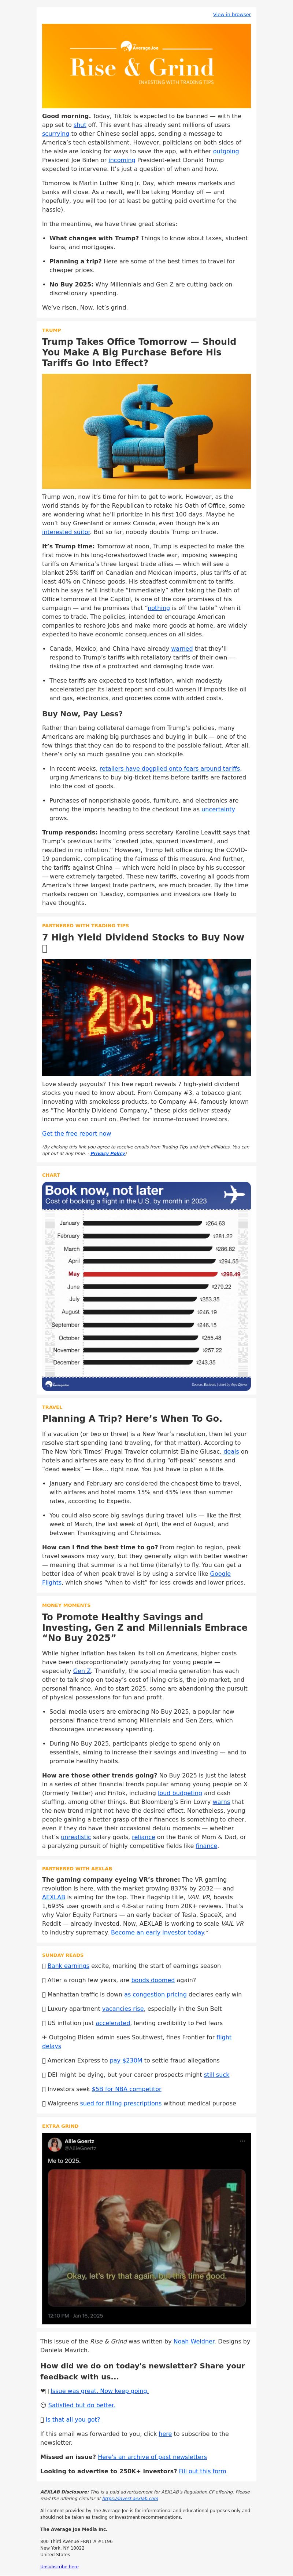Open the blue dollar-sign armchair image
The width and height of the screenshot is (293, 2576).
coord(146,431)
